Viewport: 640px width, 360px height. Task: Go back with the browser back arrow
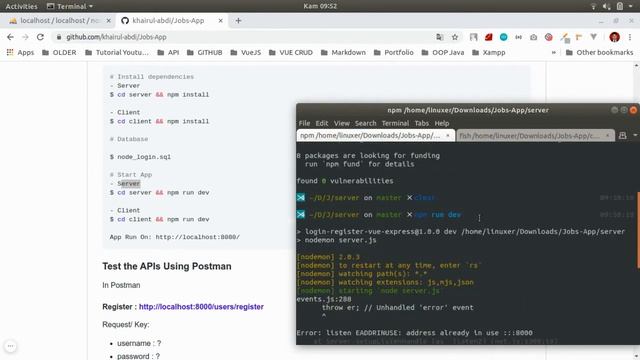10,37
